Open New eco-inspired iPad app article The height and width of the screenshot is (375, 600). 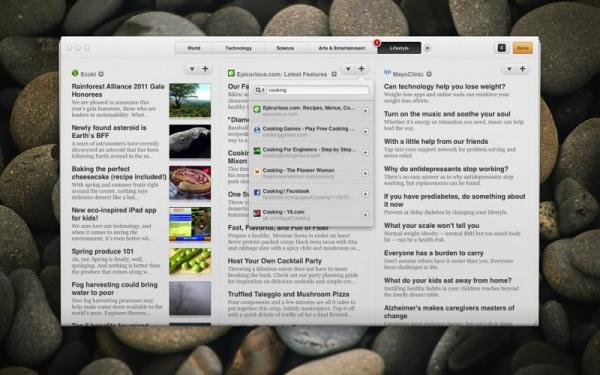tap(114, 214)
